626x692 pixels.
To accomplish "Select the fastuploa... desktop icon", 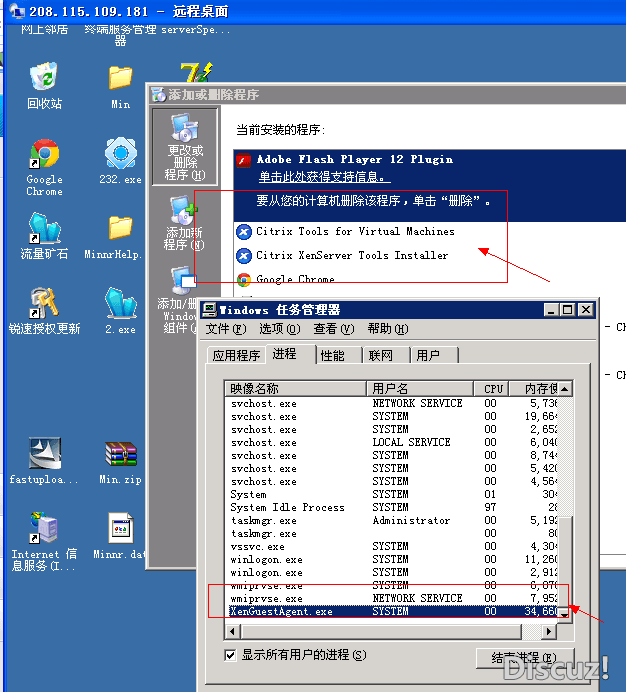I will (45, 453).
